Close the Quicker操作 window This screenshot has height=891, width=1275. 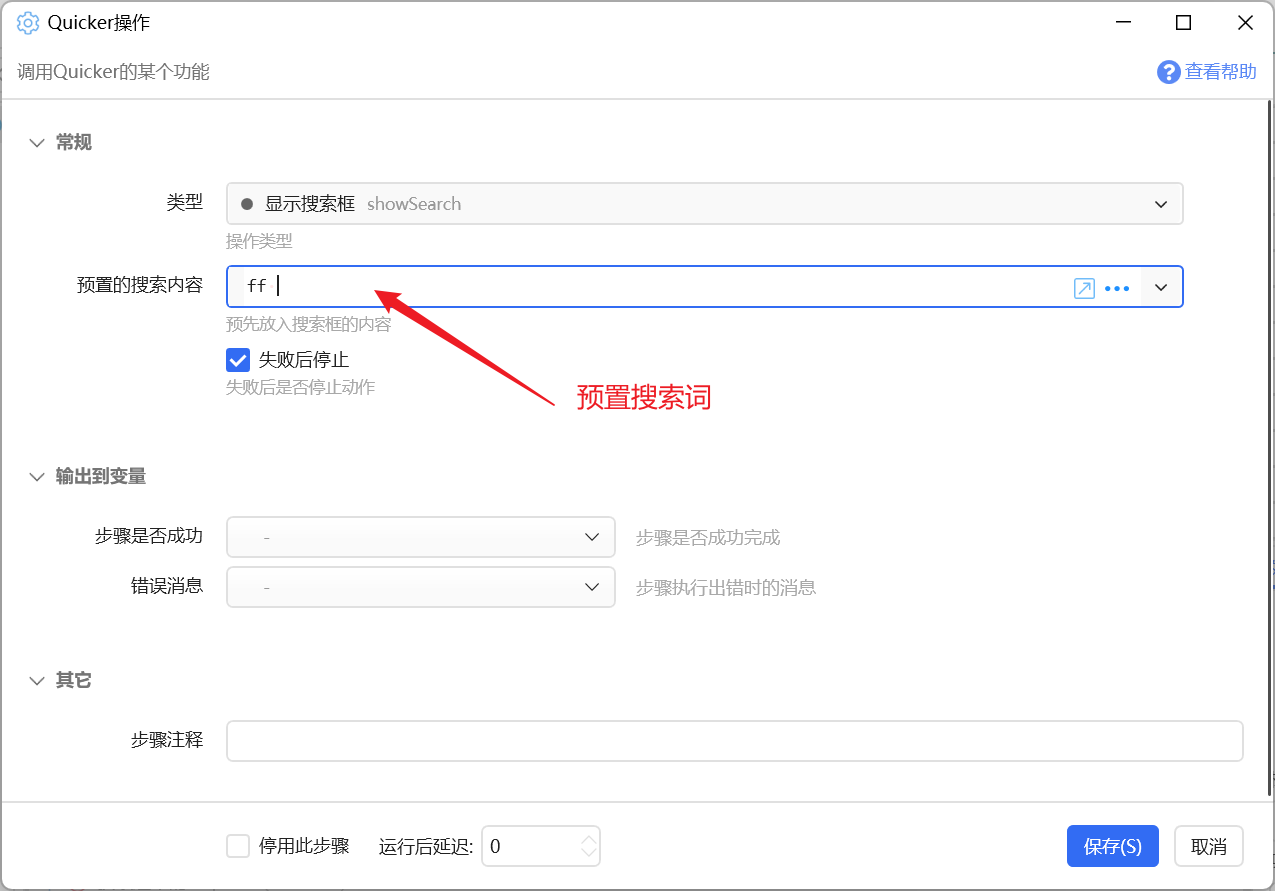pyautogui.click(x=1245, y=23)
